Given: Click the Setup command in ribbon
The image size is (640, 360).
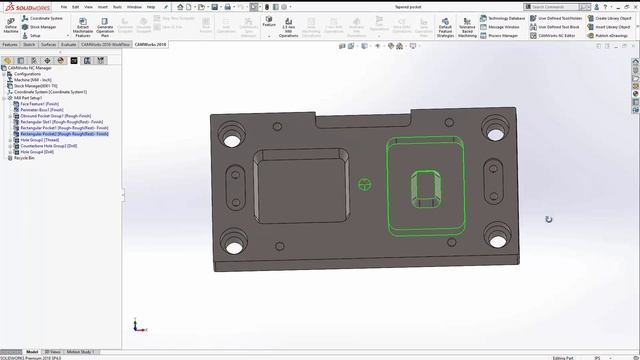Looking at the screenshot, I should [x=31, y=36].
